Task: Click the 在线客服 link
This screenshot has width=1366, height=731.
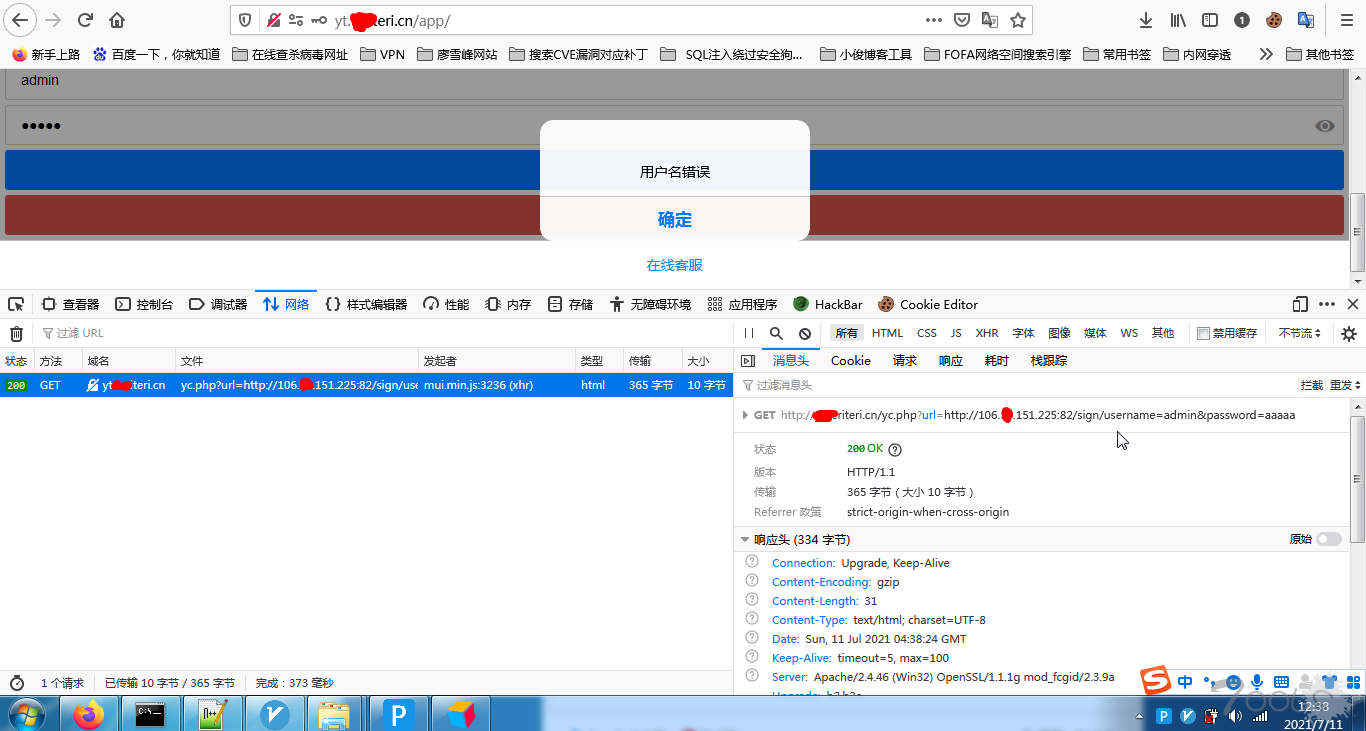Action: 674,265
